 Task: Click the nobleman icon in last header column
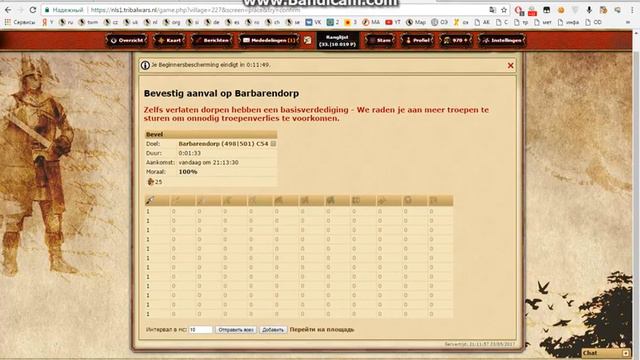[x=433, y=200]
